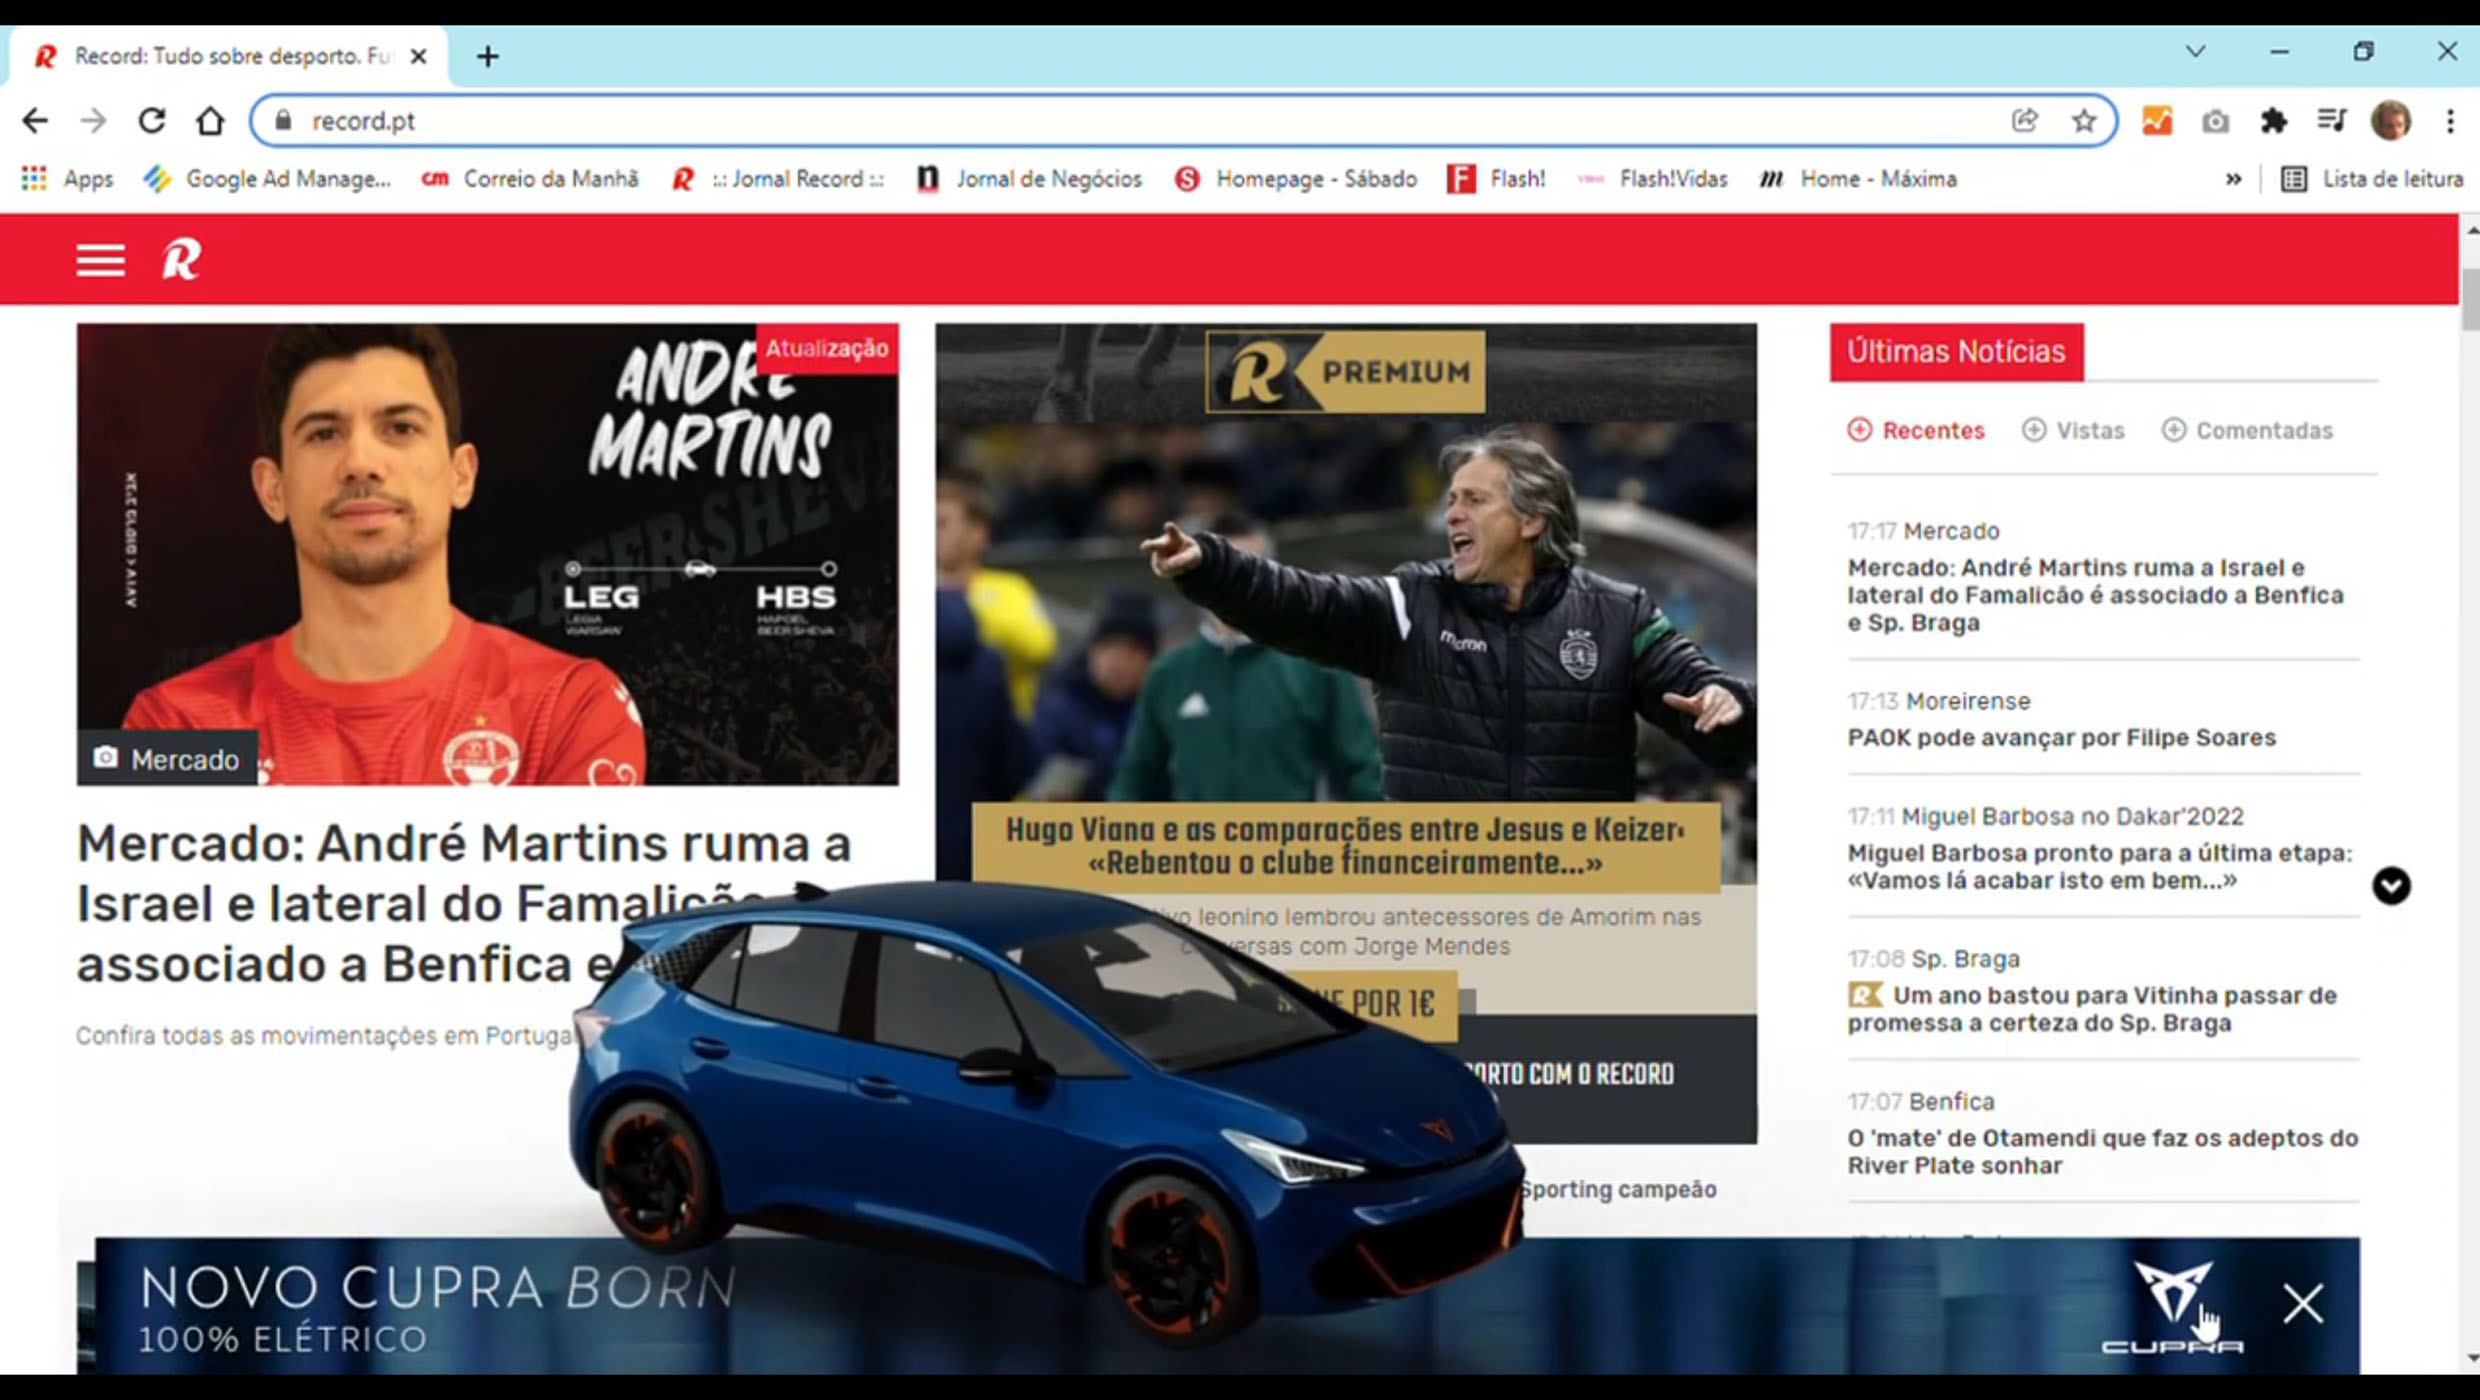This screenshot has height=1400, width=2480.
Task: Click the Mercado photo gallery label
Action: point(167,759)
